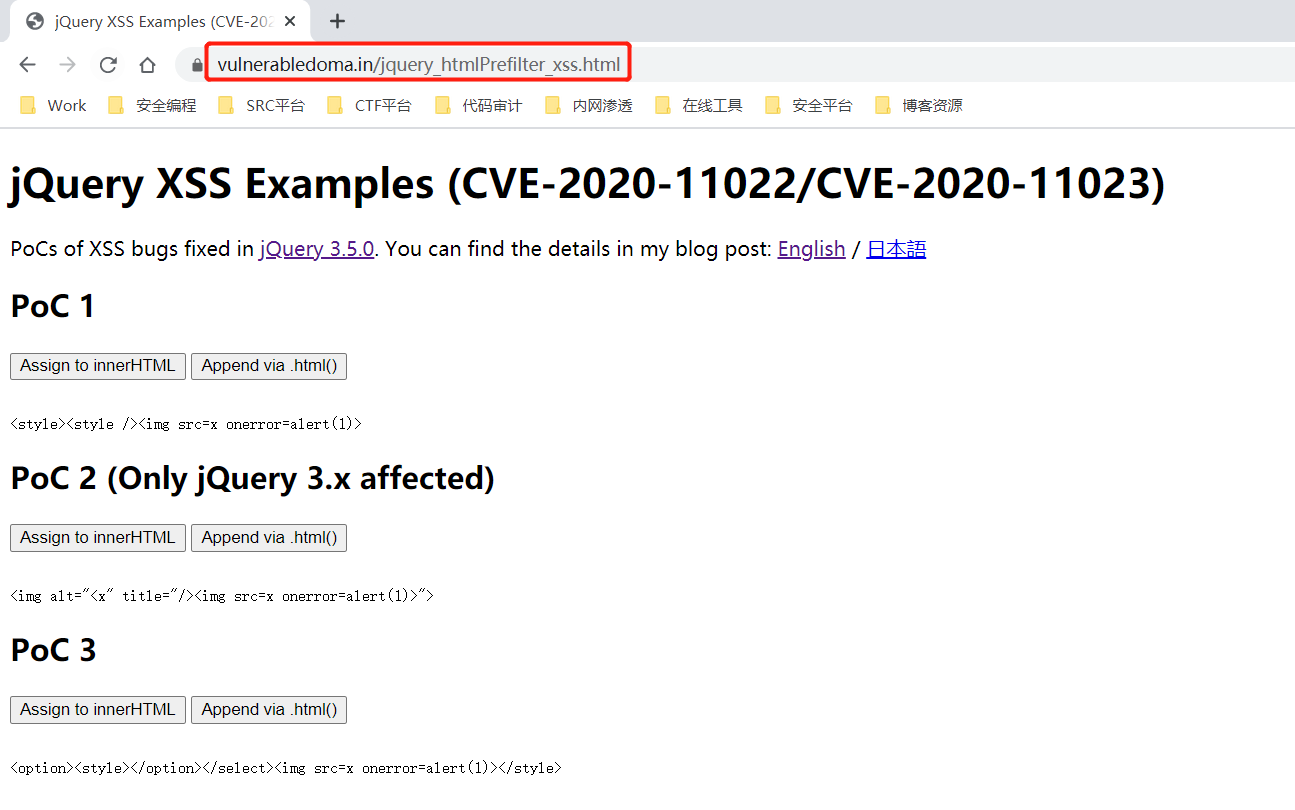Open the Work bookmark folder
Viewport: 1295px width, 810px height.
click(x=54, y=105)
